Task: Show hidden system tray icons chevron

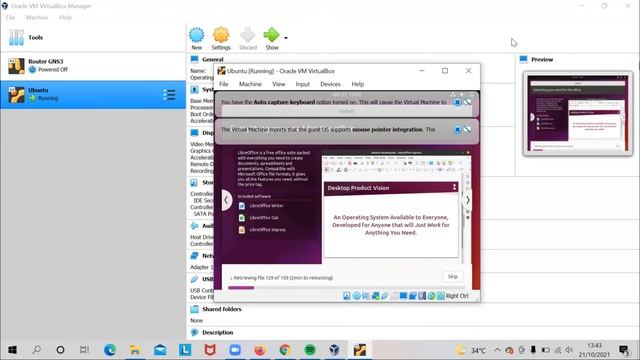Action: pyautogui.click(x=497, y=350)
